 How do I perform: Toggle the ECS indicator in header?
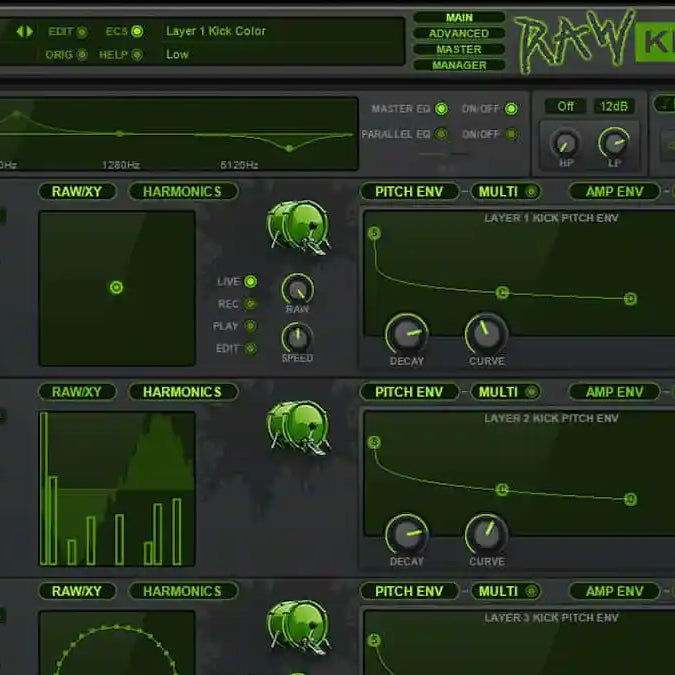pos(137,31)
